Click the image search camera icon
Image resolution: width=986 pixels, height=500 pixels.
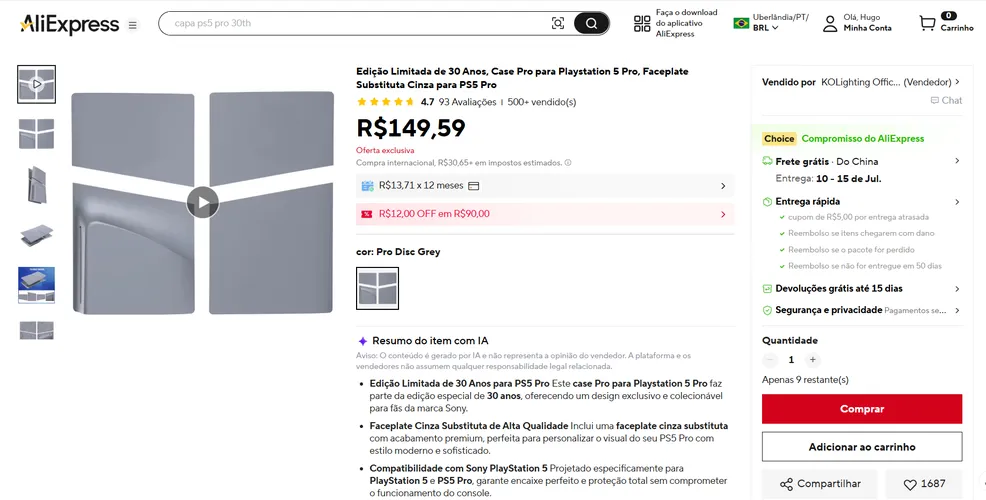[558, 23]
